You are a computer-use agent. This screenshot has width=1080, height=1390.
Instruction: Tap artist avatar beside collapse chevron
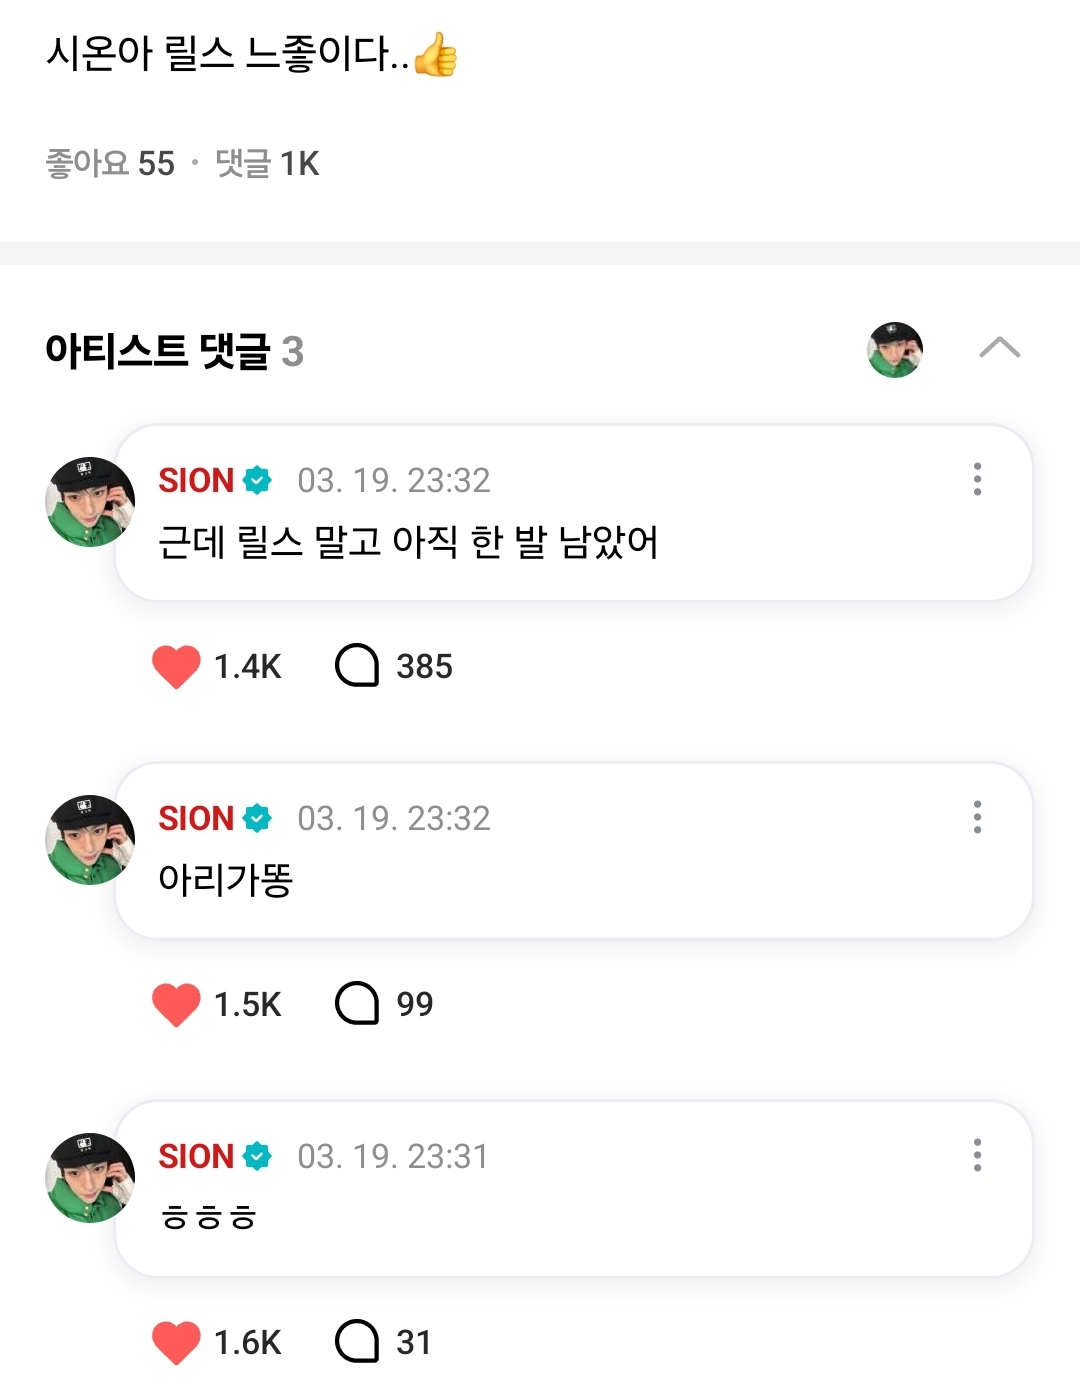(x=895, y=349)
